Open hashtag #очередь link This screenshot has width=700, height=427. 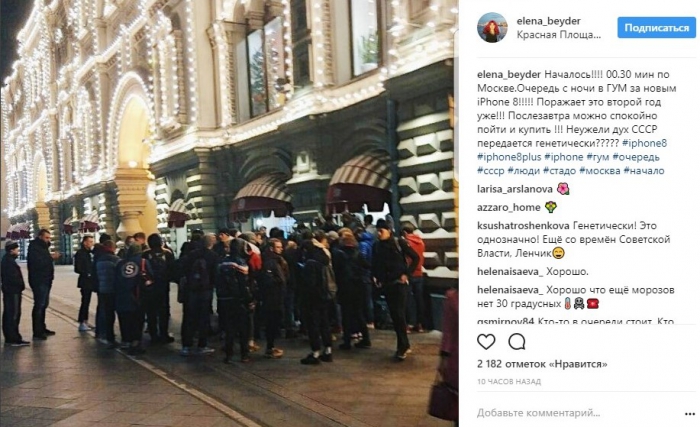point(636,157)
